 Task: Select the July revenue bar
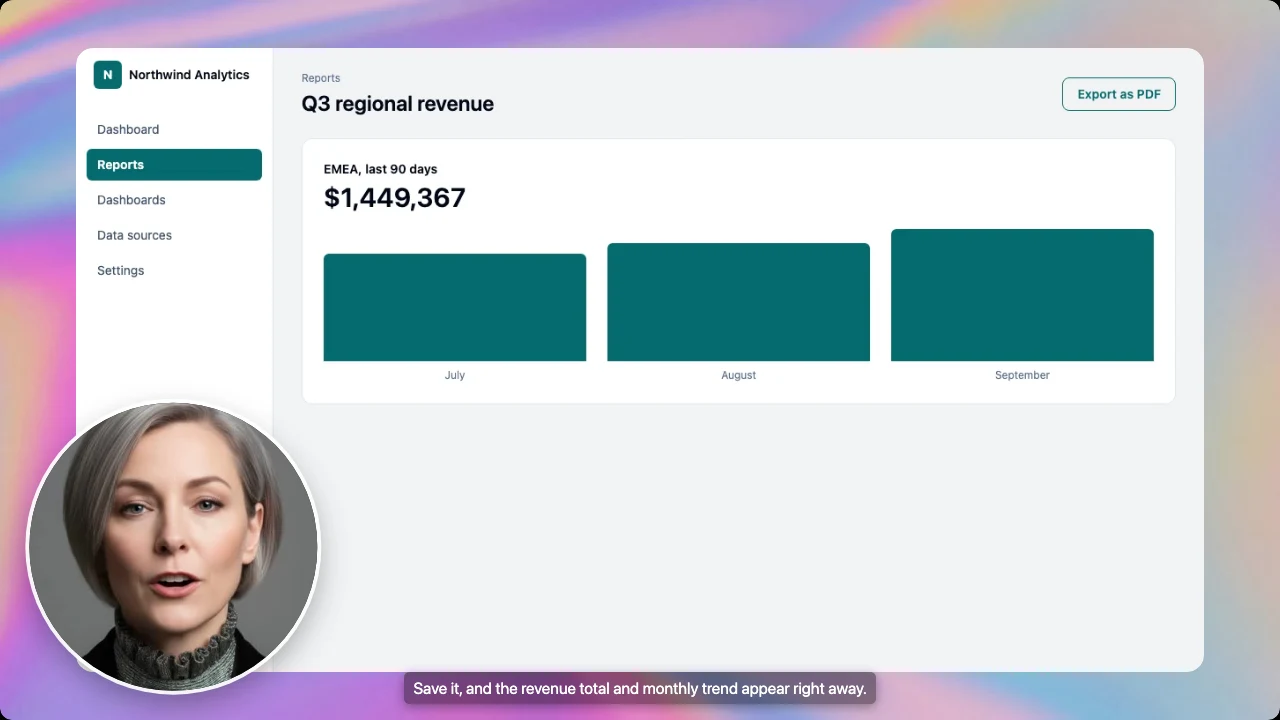point(455,308)
